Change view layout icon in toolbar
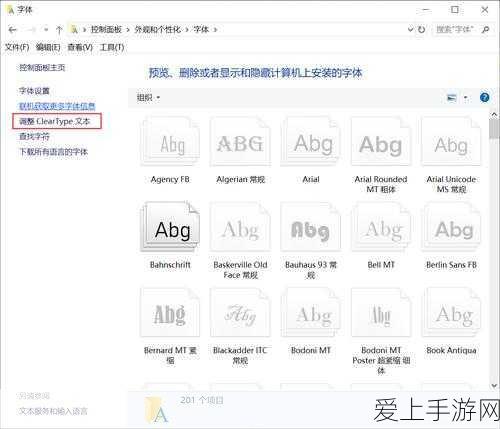500x429 pixels. [452, 98]
